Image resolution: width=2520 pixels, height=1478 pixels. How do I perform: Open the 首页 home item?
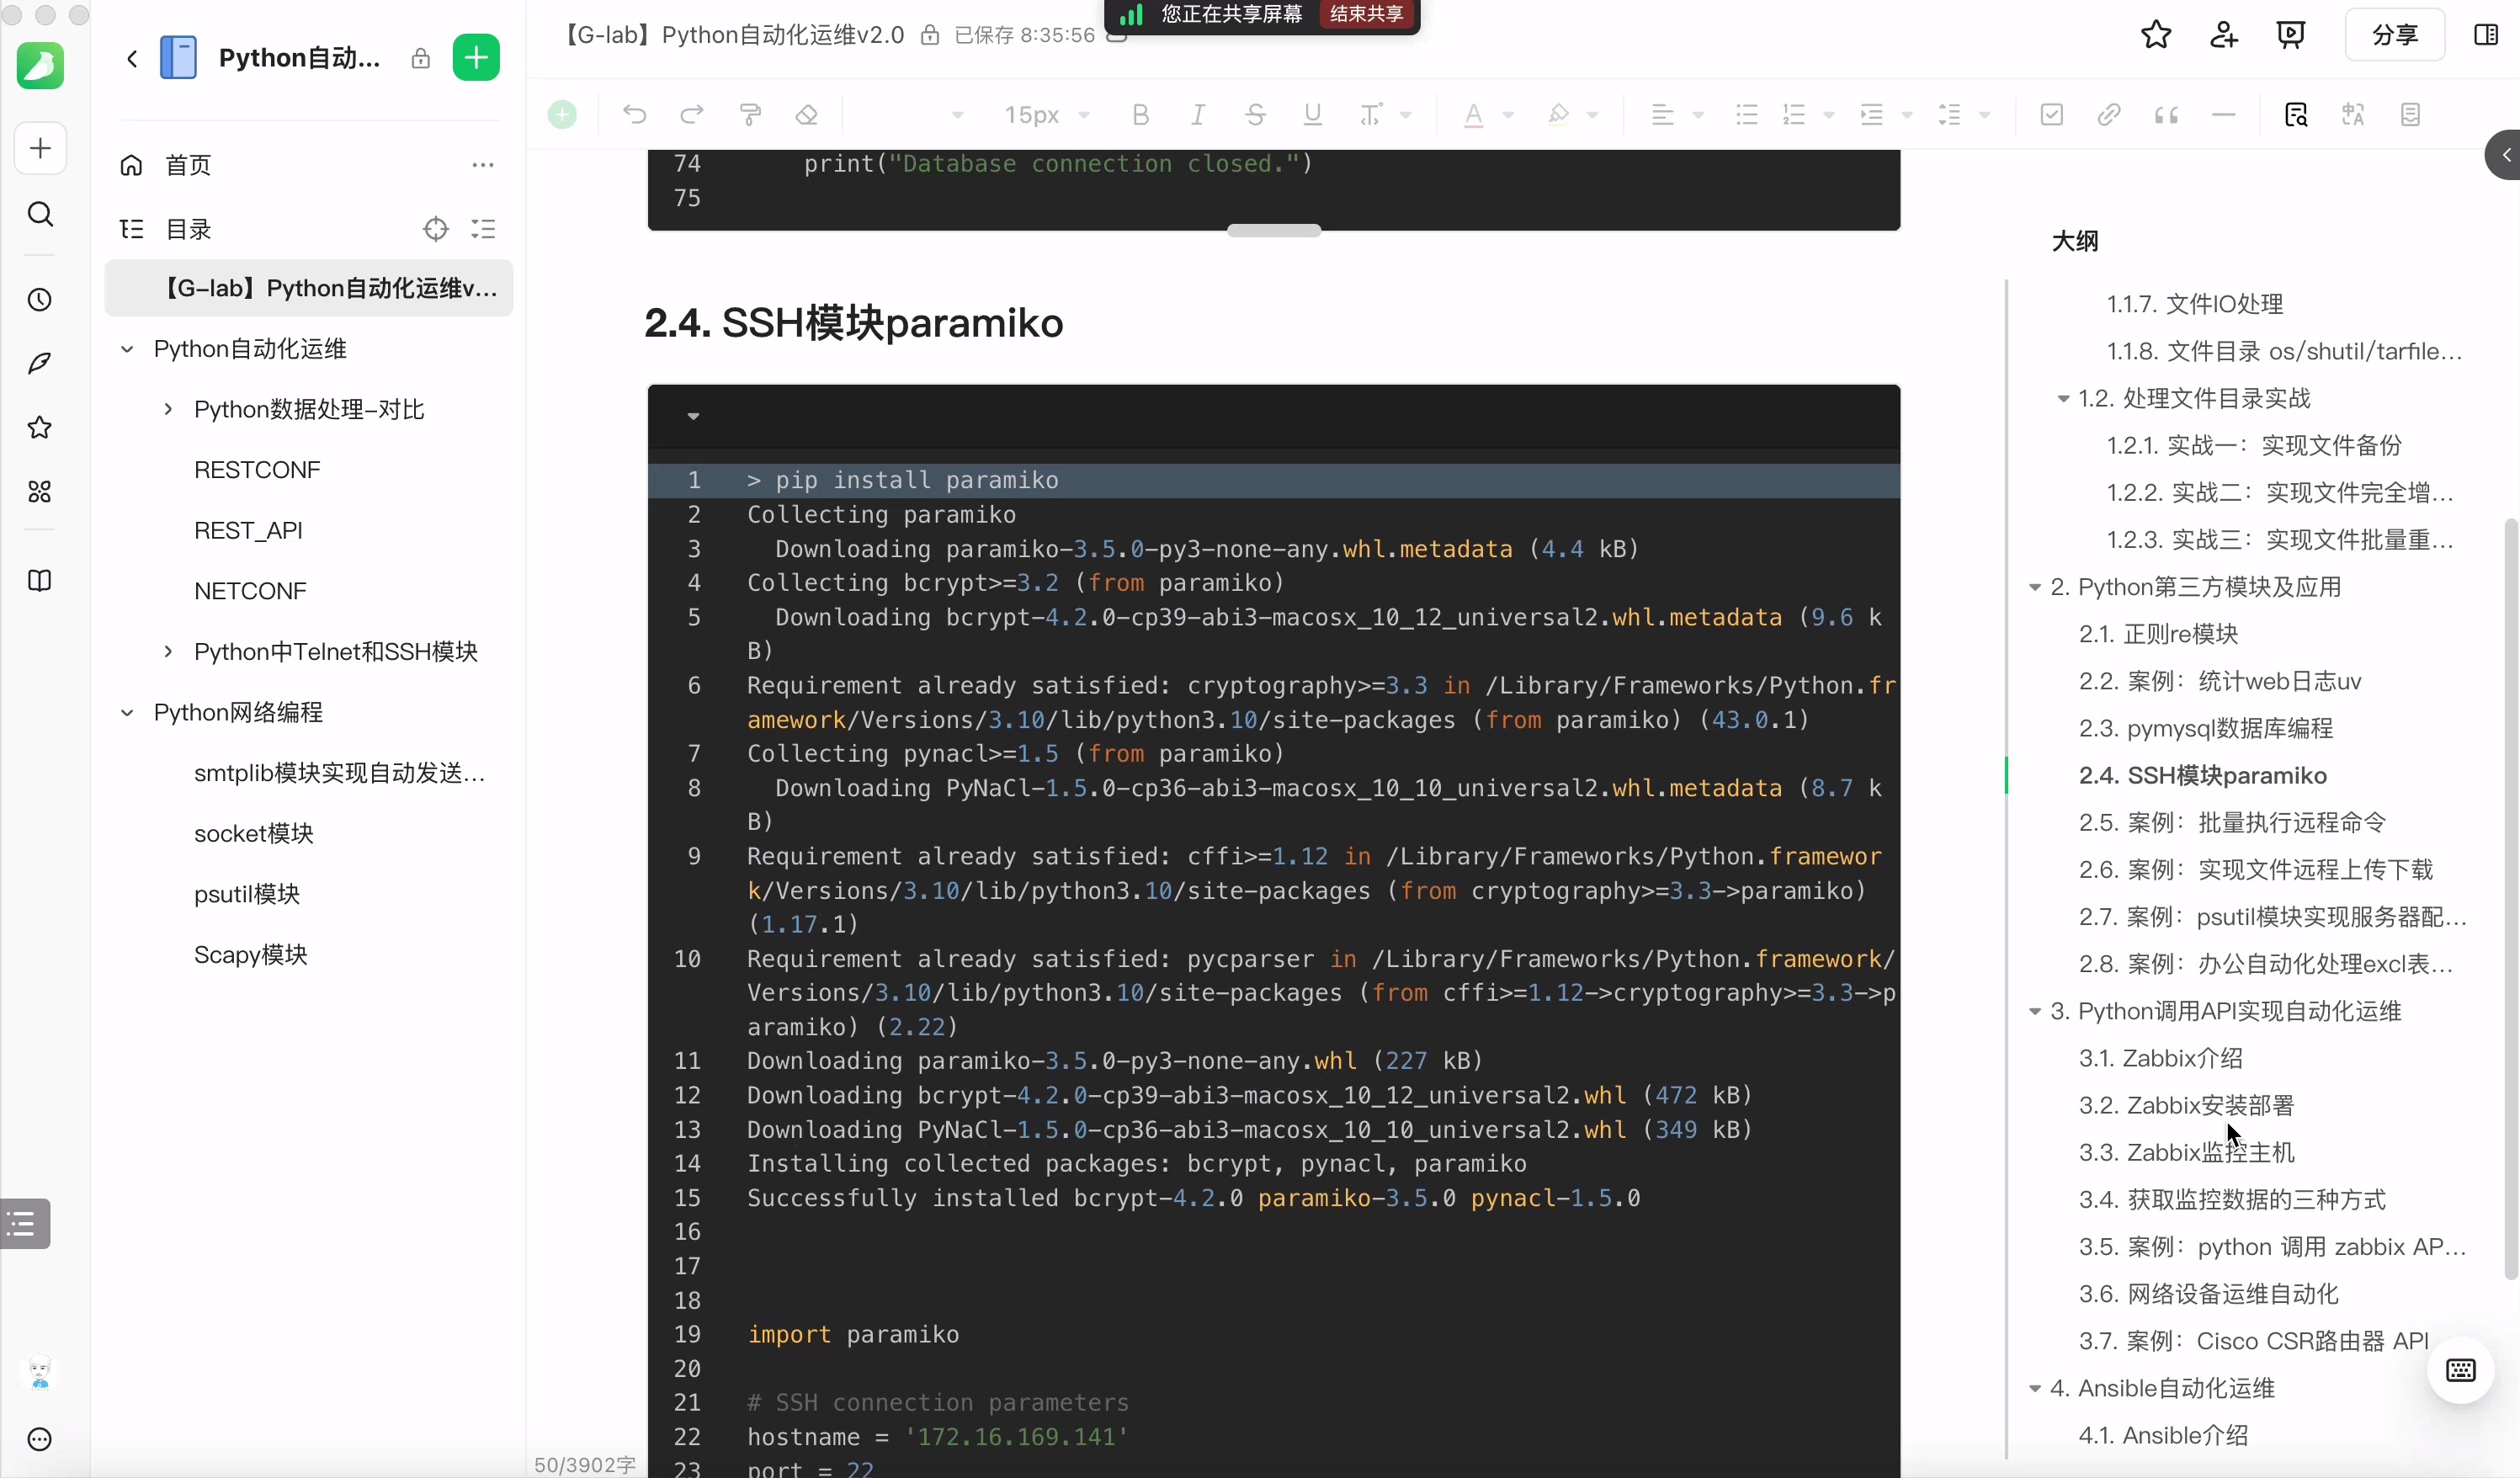click(188, 165)
